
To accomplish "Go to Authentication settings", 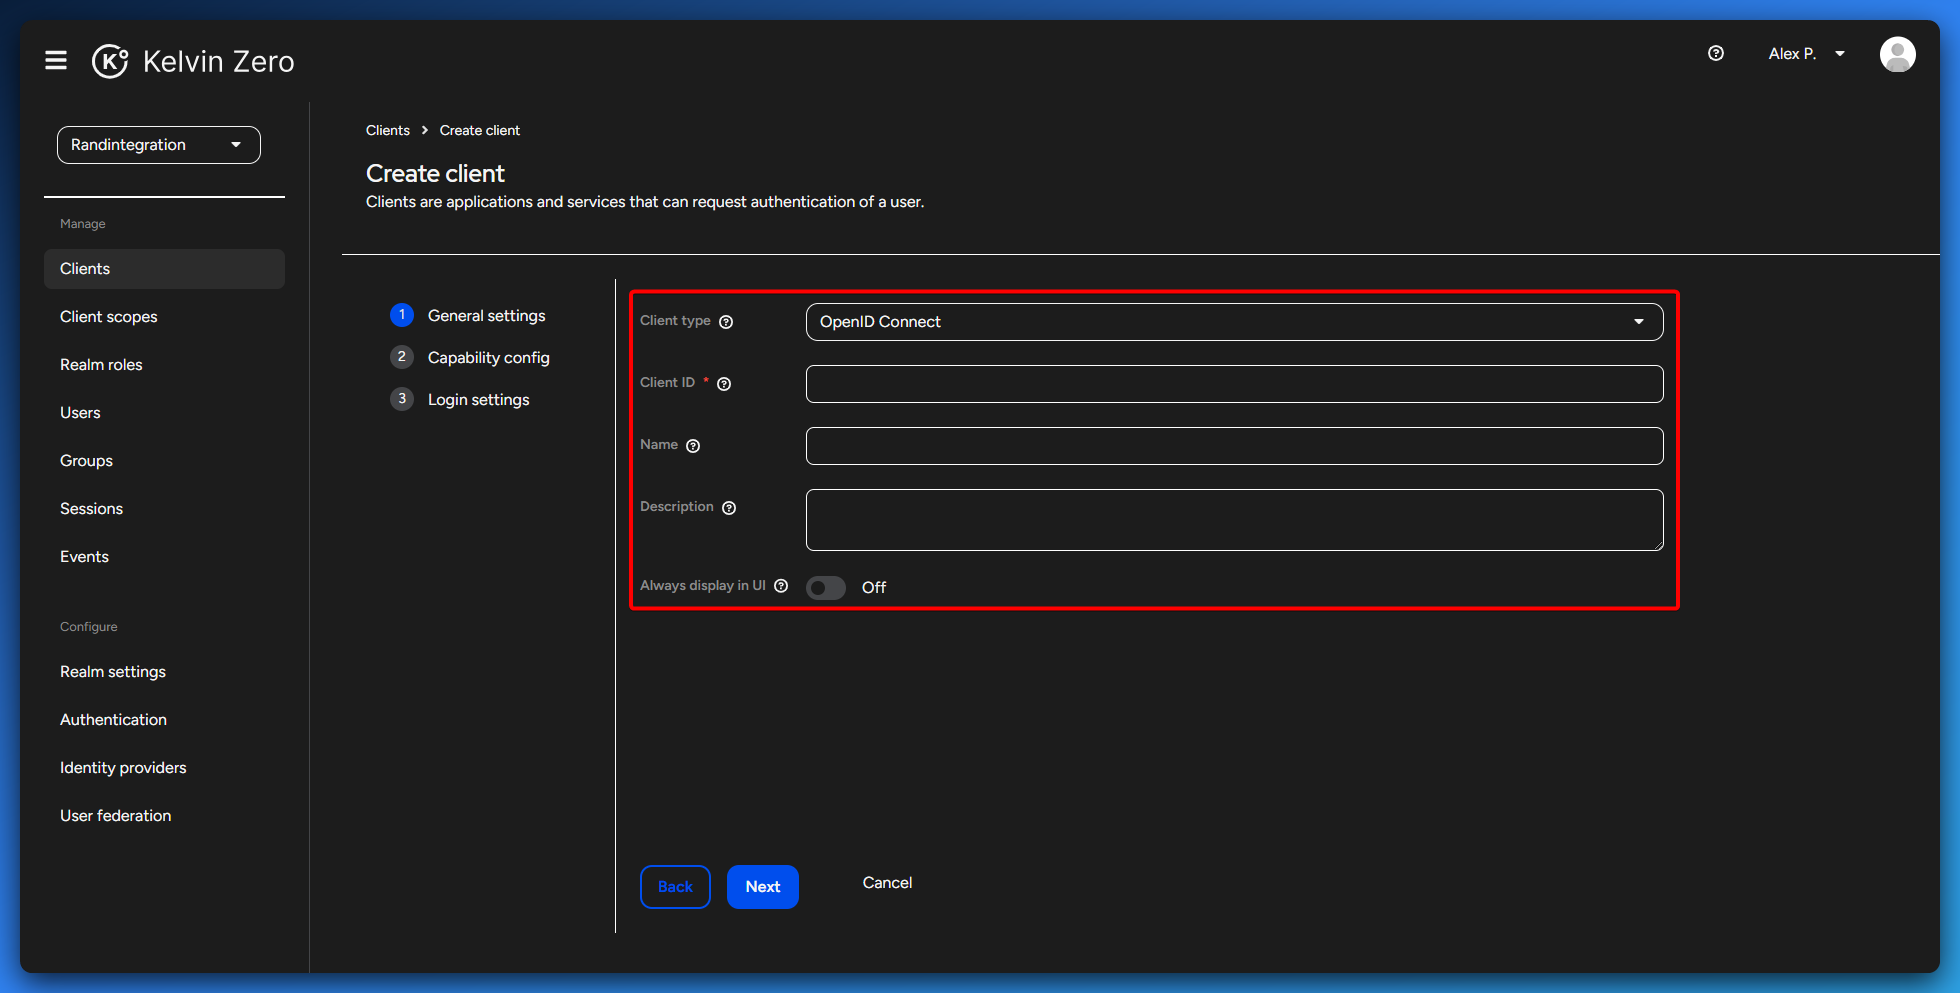I will (x=164, y=720).
